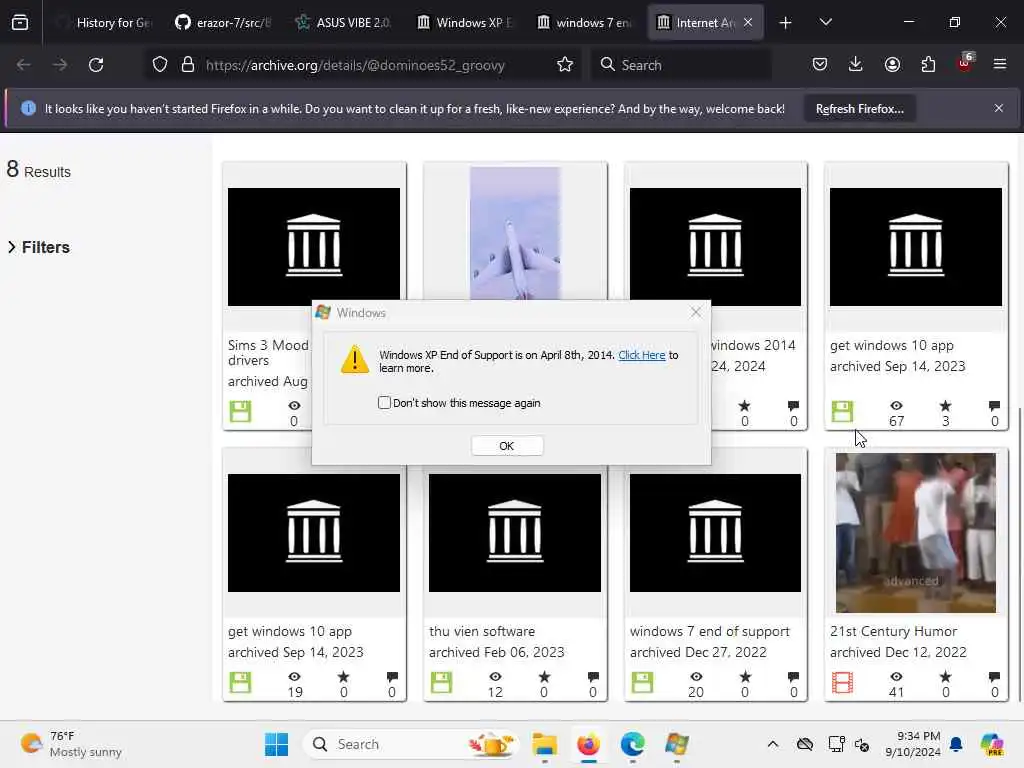1024x768 pixels.
Task: Open a new browser tab
Action: click(x=785, y=23)
